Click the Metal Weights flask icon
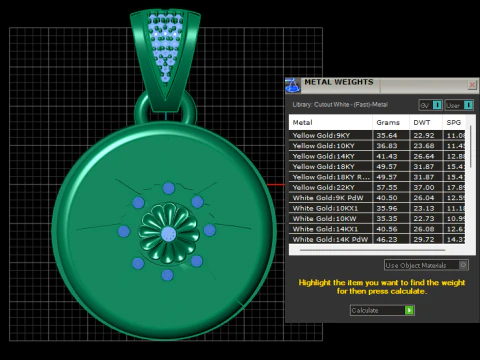Image resolution: width=480 pixels, height=360 pixels. (x=293, y=85)
